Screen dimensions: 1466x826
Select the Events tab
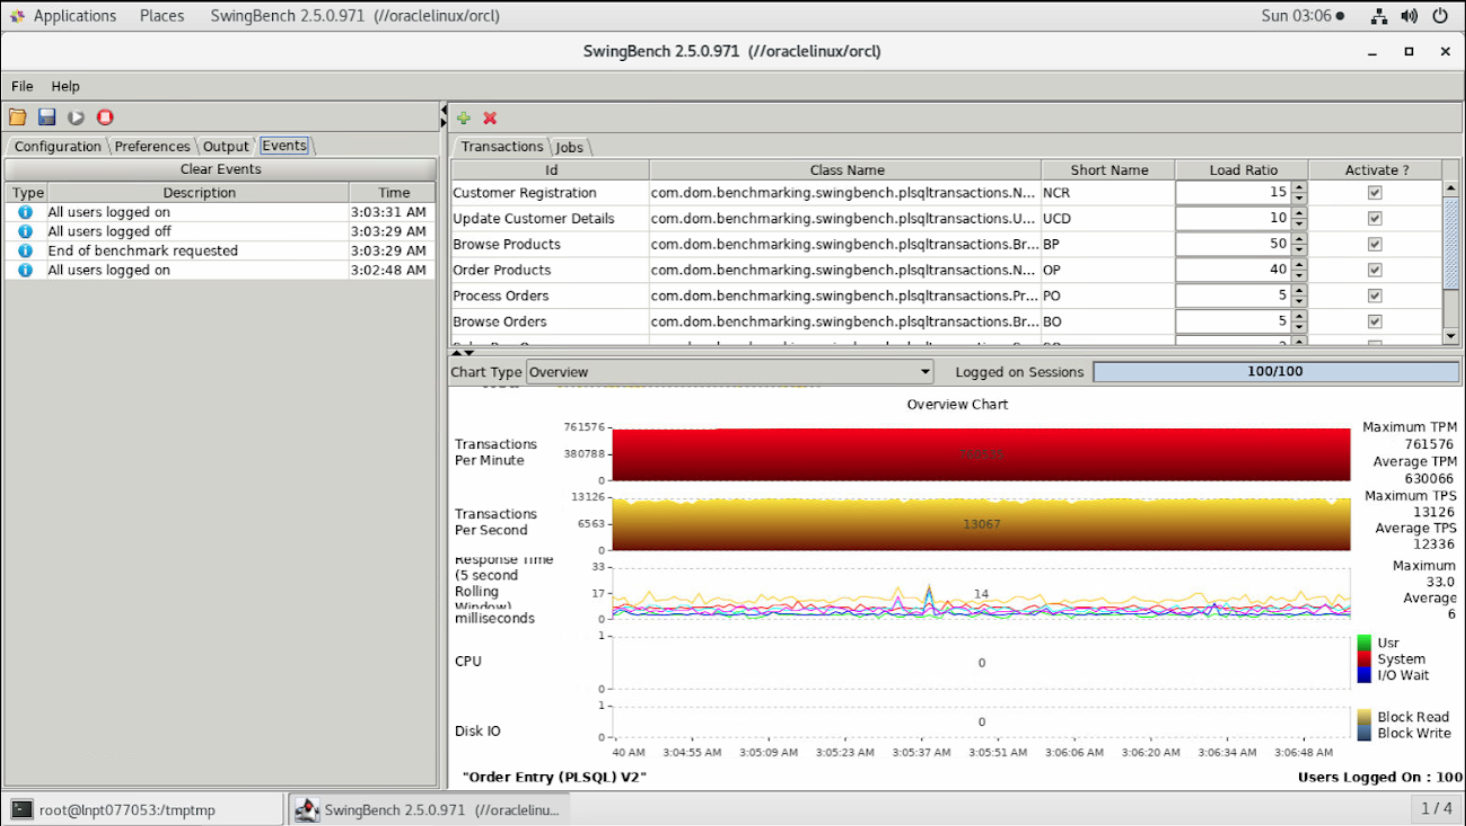285,146
